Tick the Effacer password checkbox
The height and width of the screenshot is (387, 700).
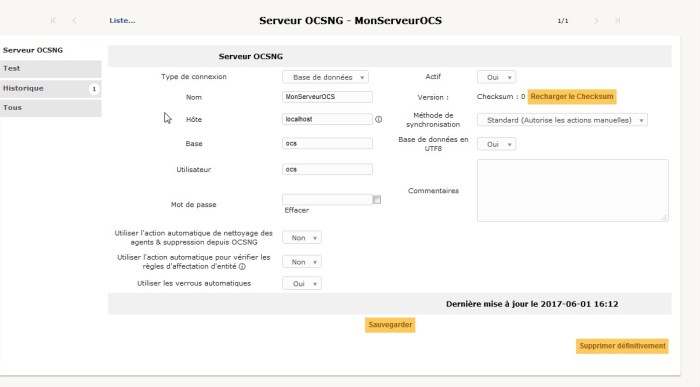click(x=377, y=200)
